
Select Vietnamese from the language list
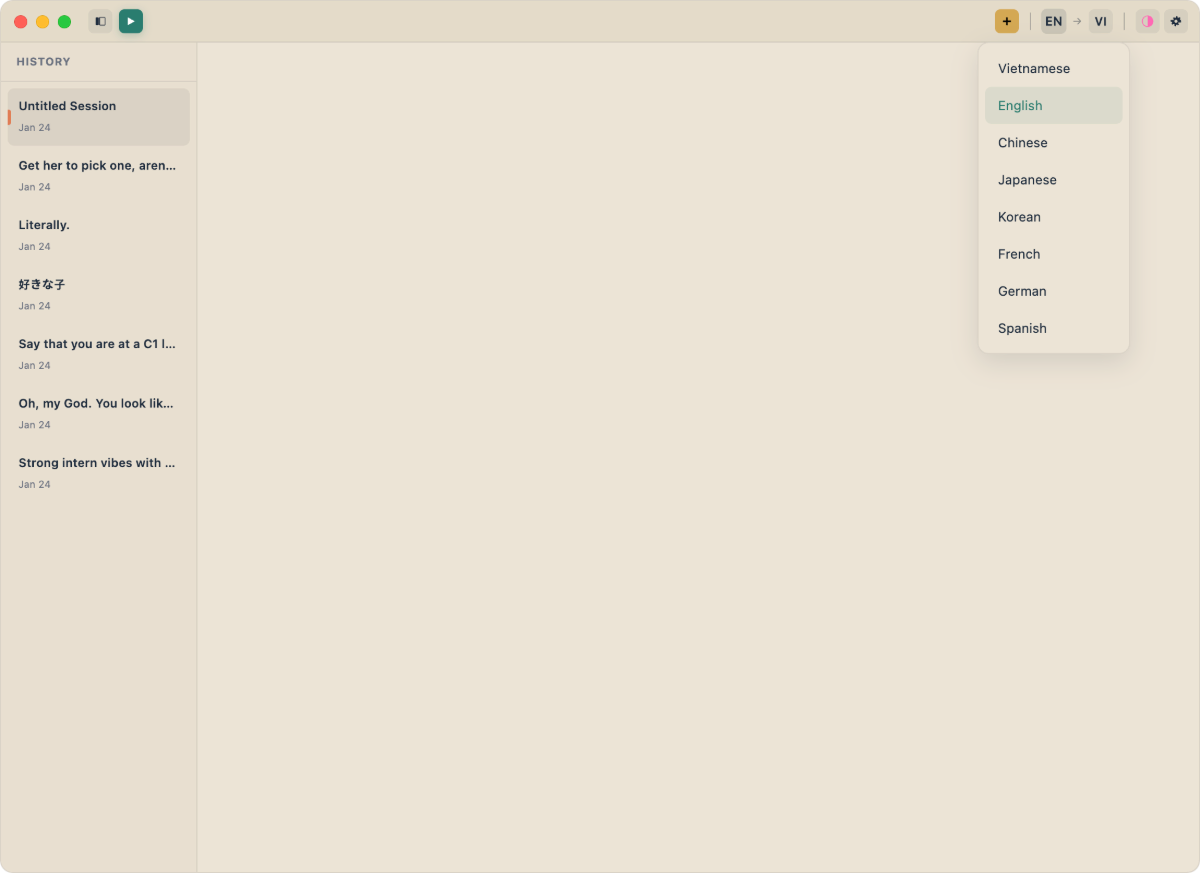pyautogui.click(x=1033, y=68)
